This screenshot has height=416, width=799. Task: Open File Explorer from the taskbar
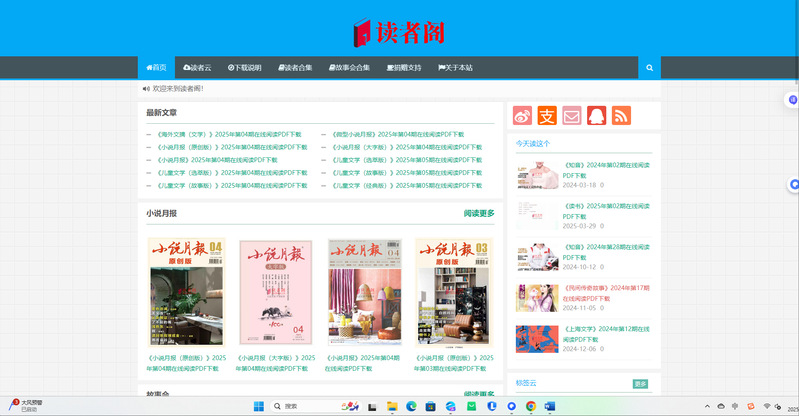click(x=392, y=406)
